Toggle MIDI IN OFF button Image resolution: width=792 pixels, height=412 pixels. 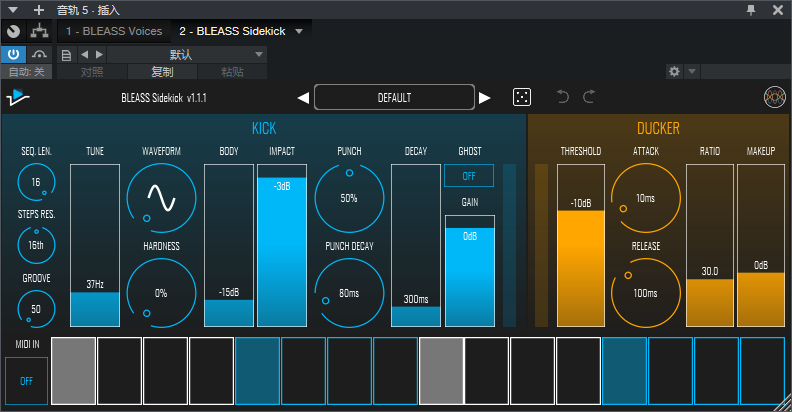pyautogui.click(x=26, y=381)
